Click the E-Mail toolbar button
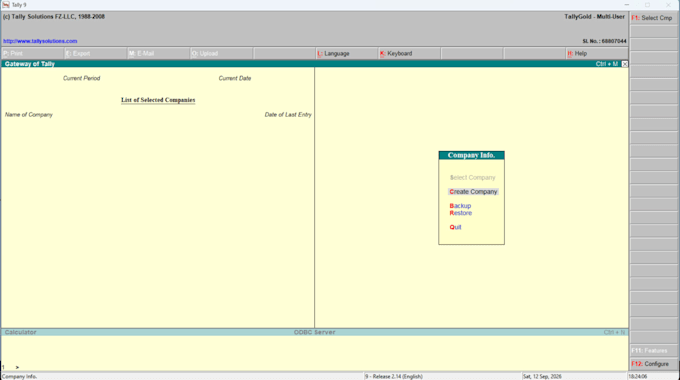The width and height of the screenshot is (680, 380). pyautogui.click(x=158, y=53)
